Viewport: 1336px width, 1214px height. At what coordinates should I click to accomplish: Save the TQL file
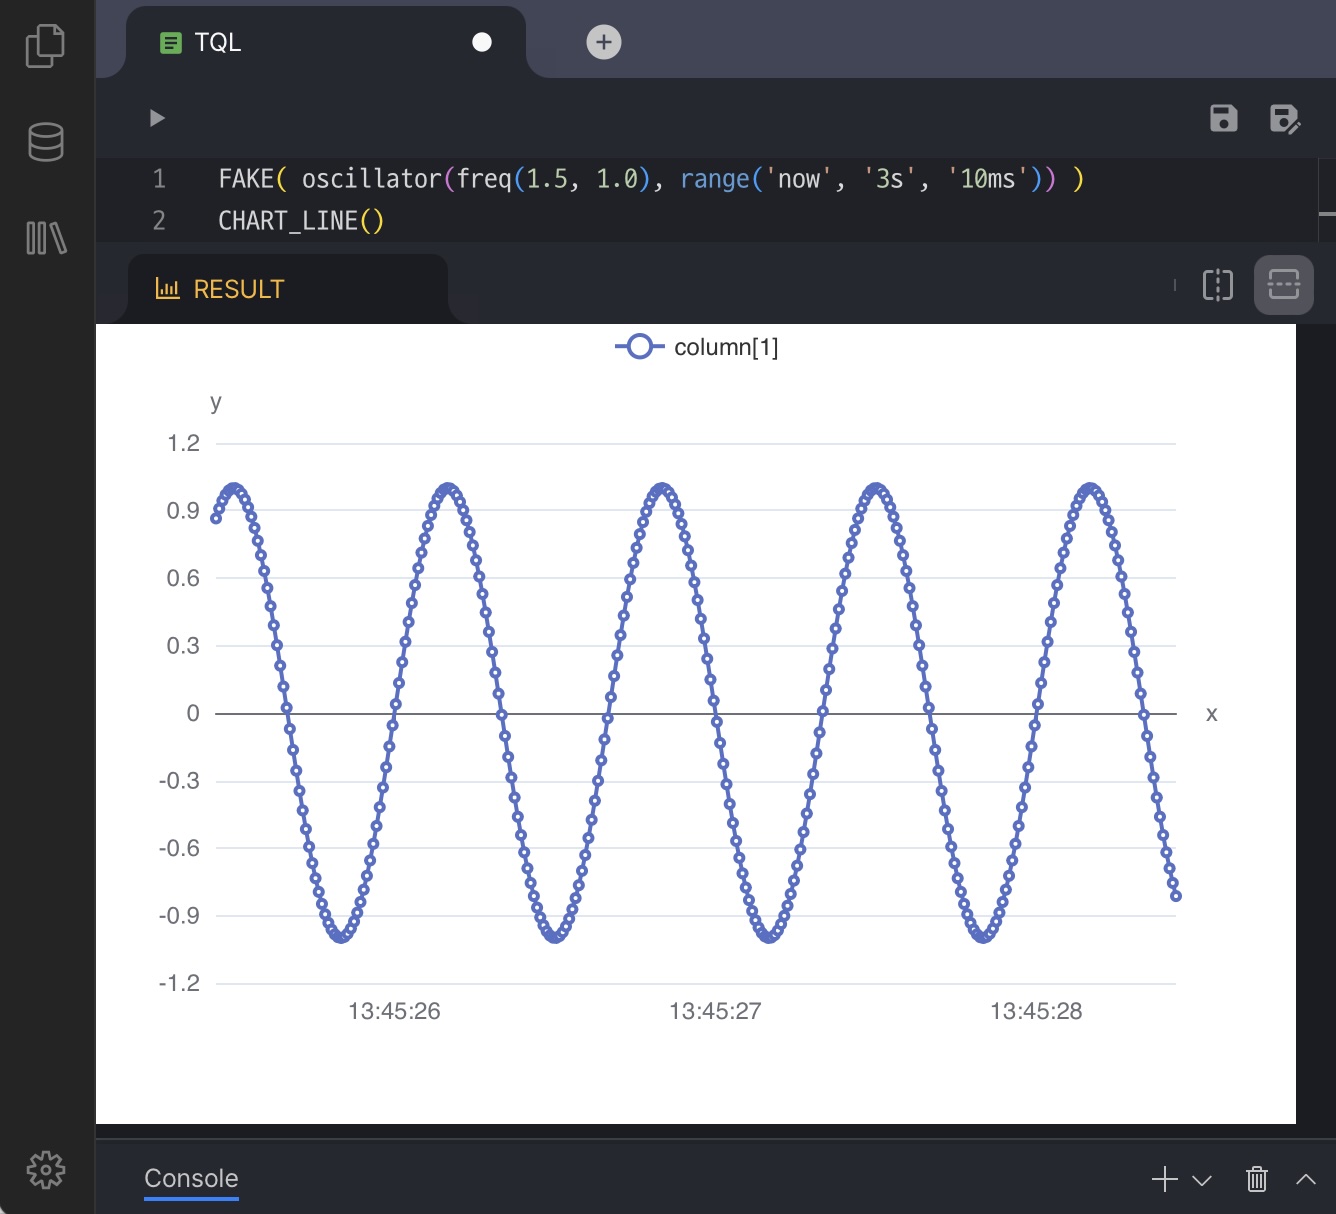coord(1223,118)
